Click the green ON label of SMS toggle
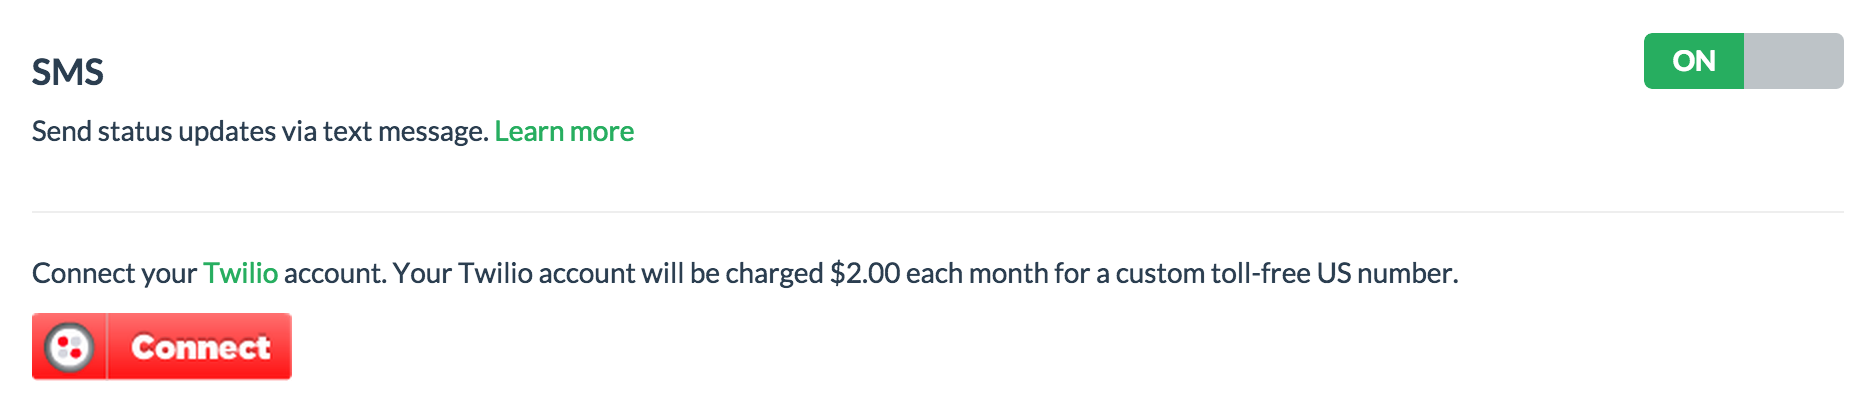 pyautogui.click(x=1694, y=61)
